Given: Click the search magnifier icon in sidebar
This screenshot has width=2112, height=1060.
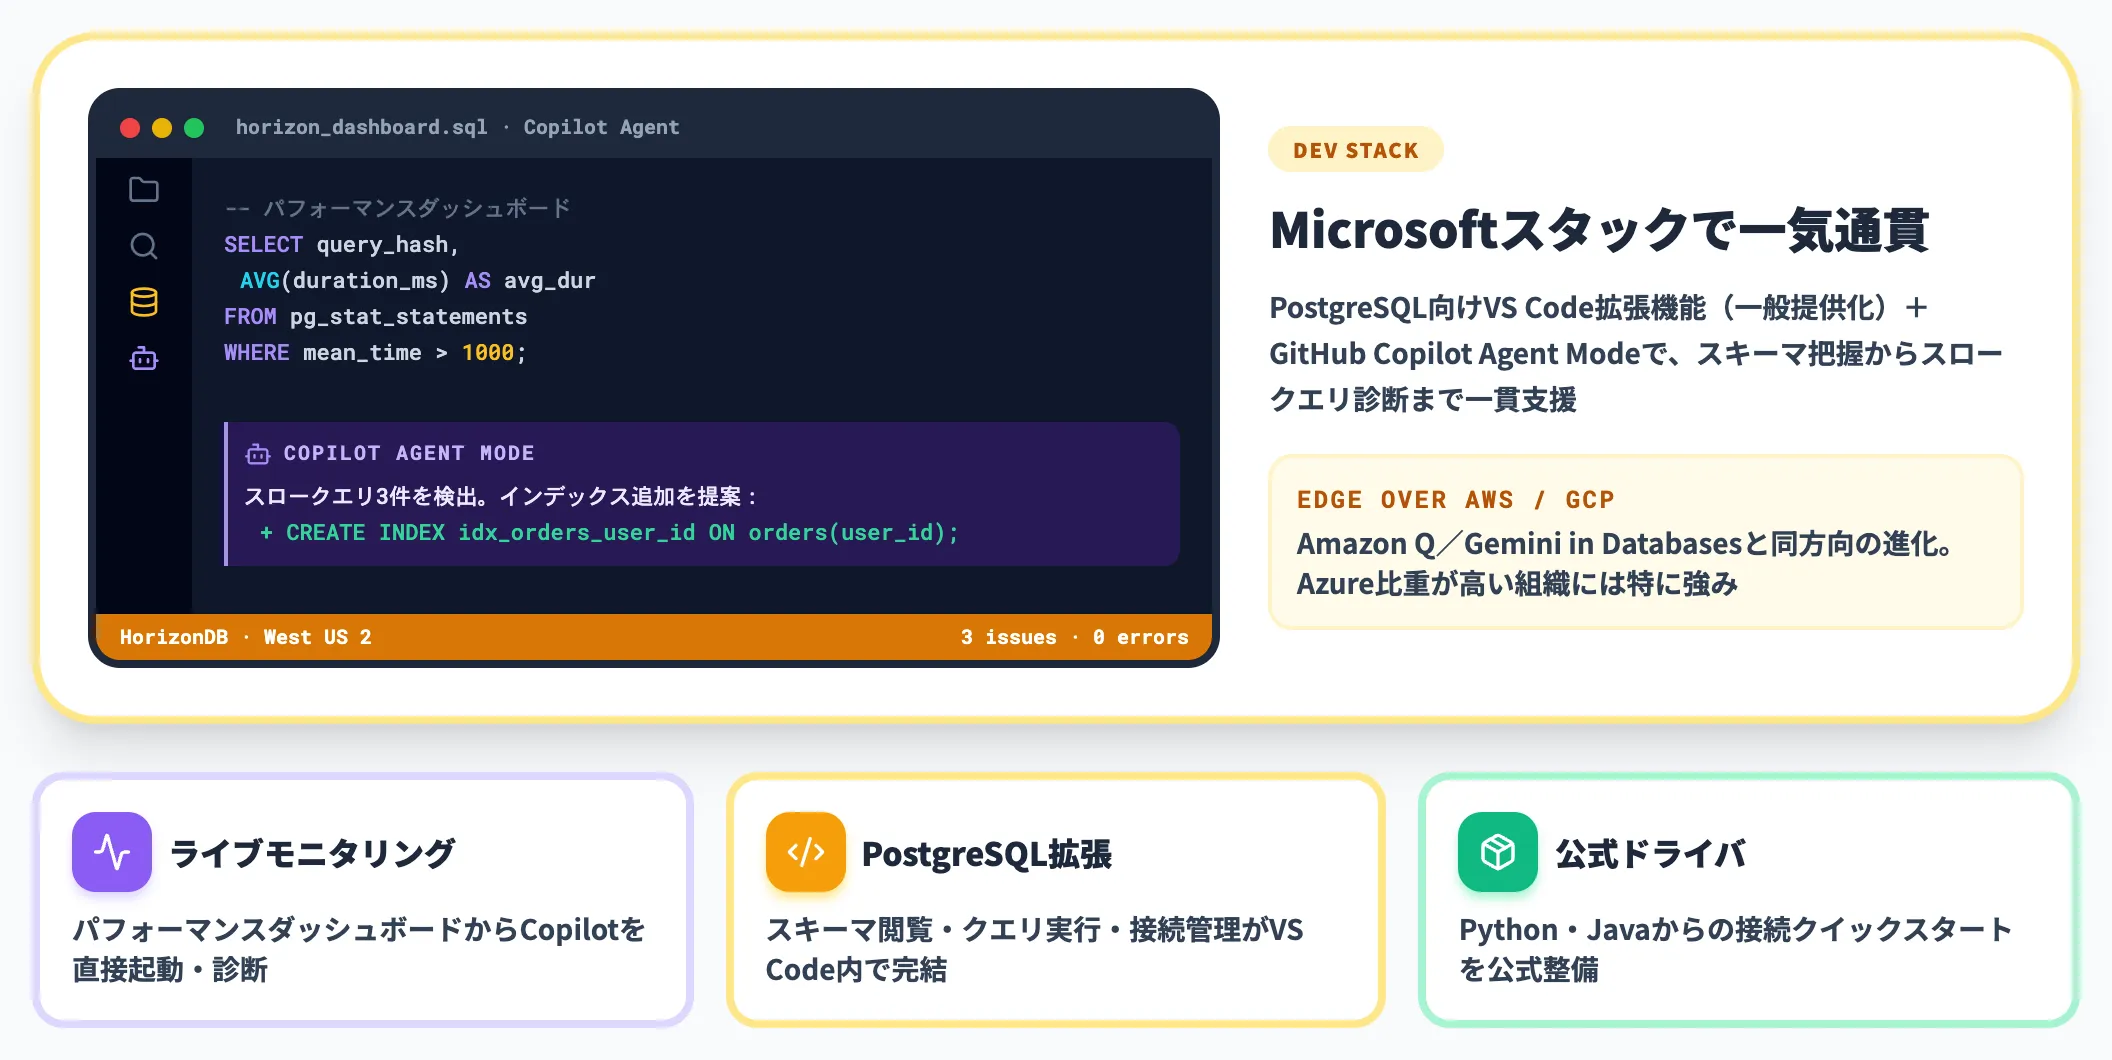Looking at the screenshot, I should (x=144, y=246).
